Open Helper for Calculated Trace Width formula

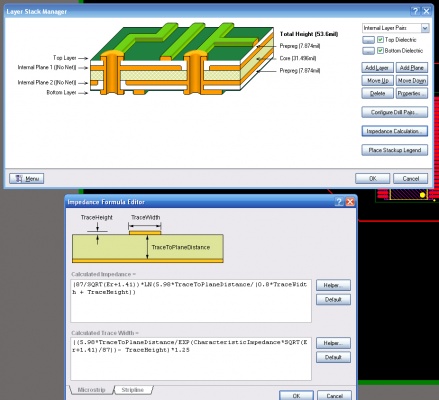click(333, 343)
